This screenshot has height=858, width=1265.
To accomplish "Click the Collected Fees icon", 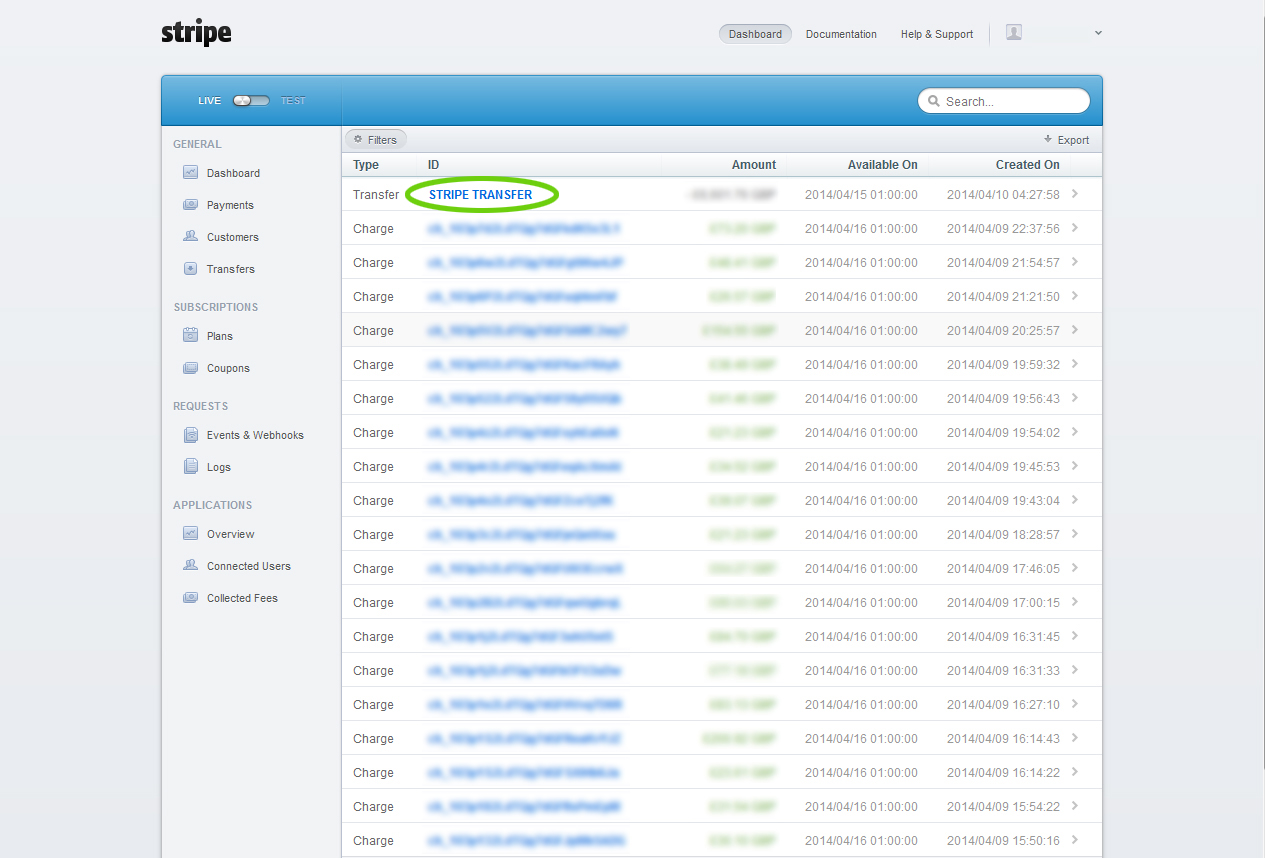I will (x=190, y=597).
